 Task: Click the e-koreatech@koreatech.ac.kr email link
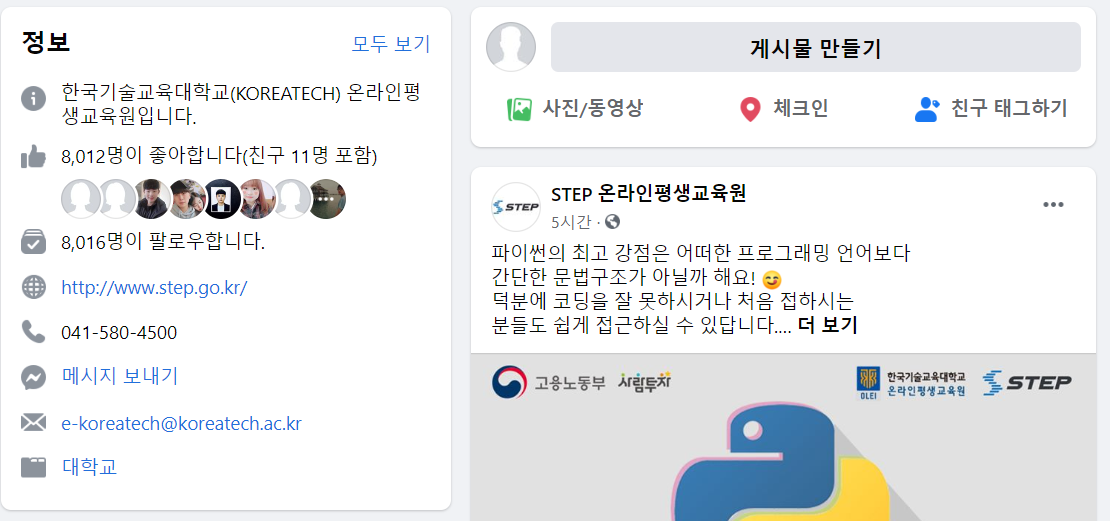tap(182, 423)
